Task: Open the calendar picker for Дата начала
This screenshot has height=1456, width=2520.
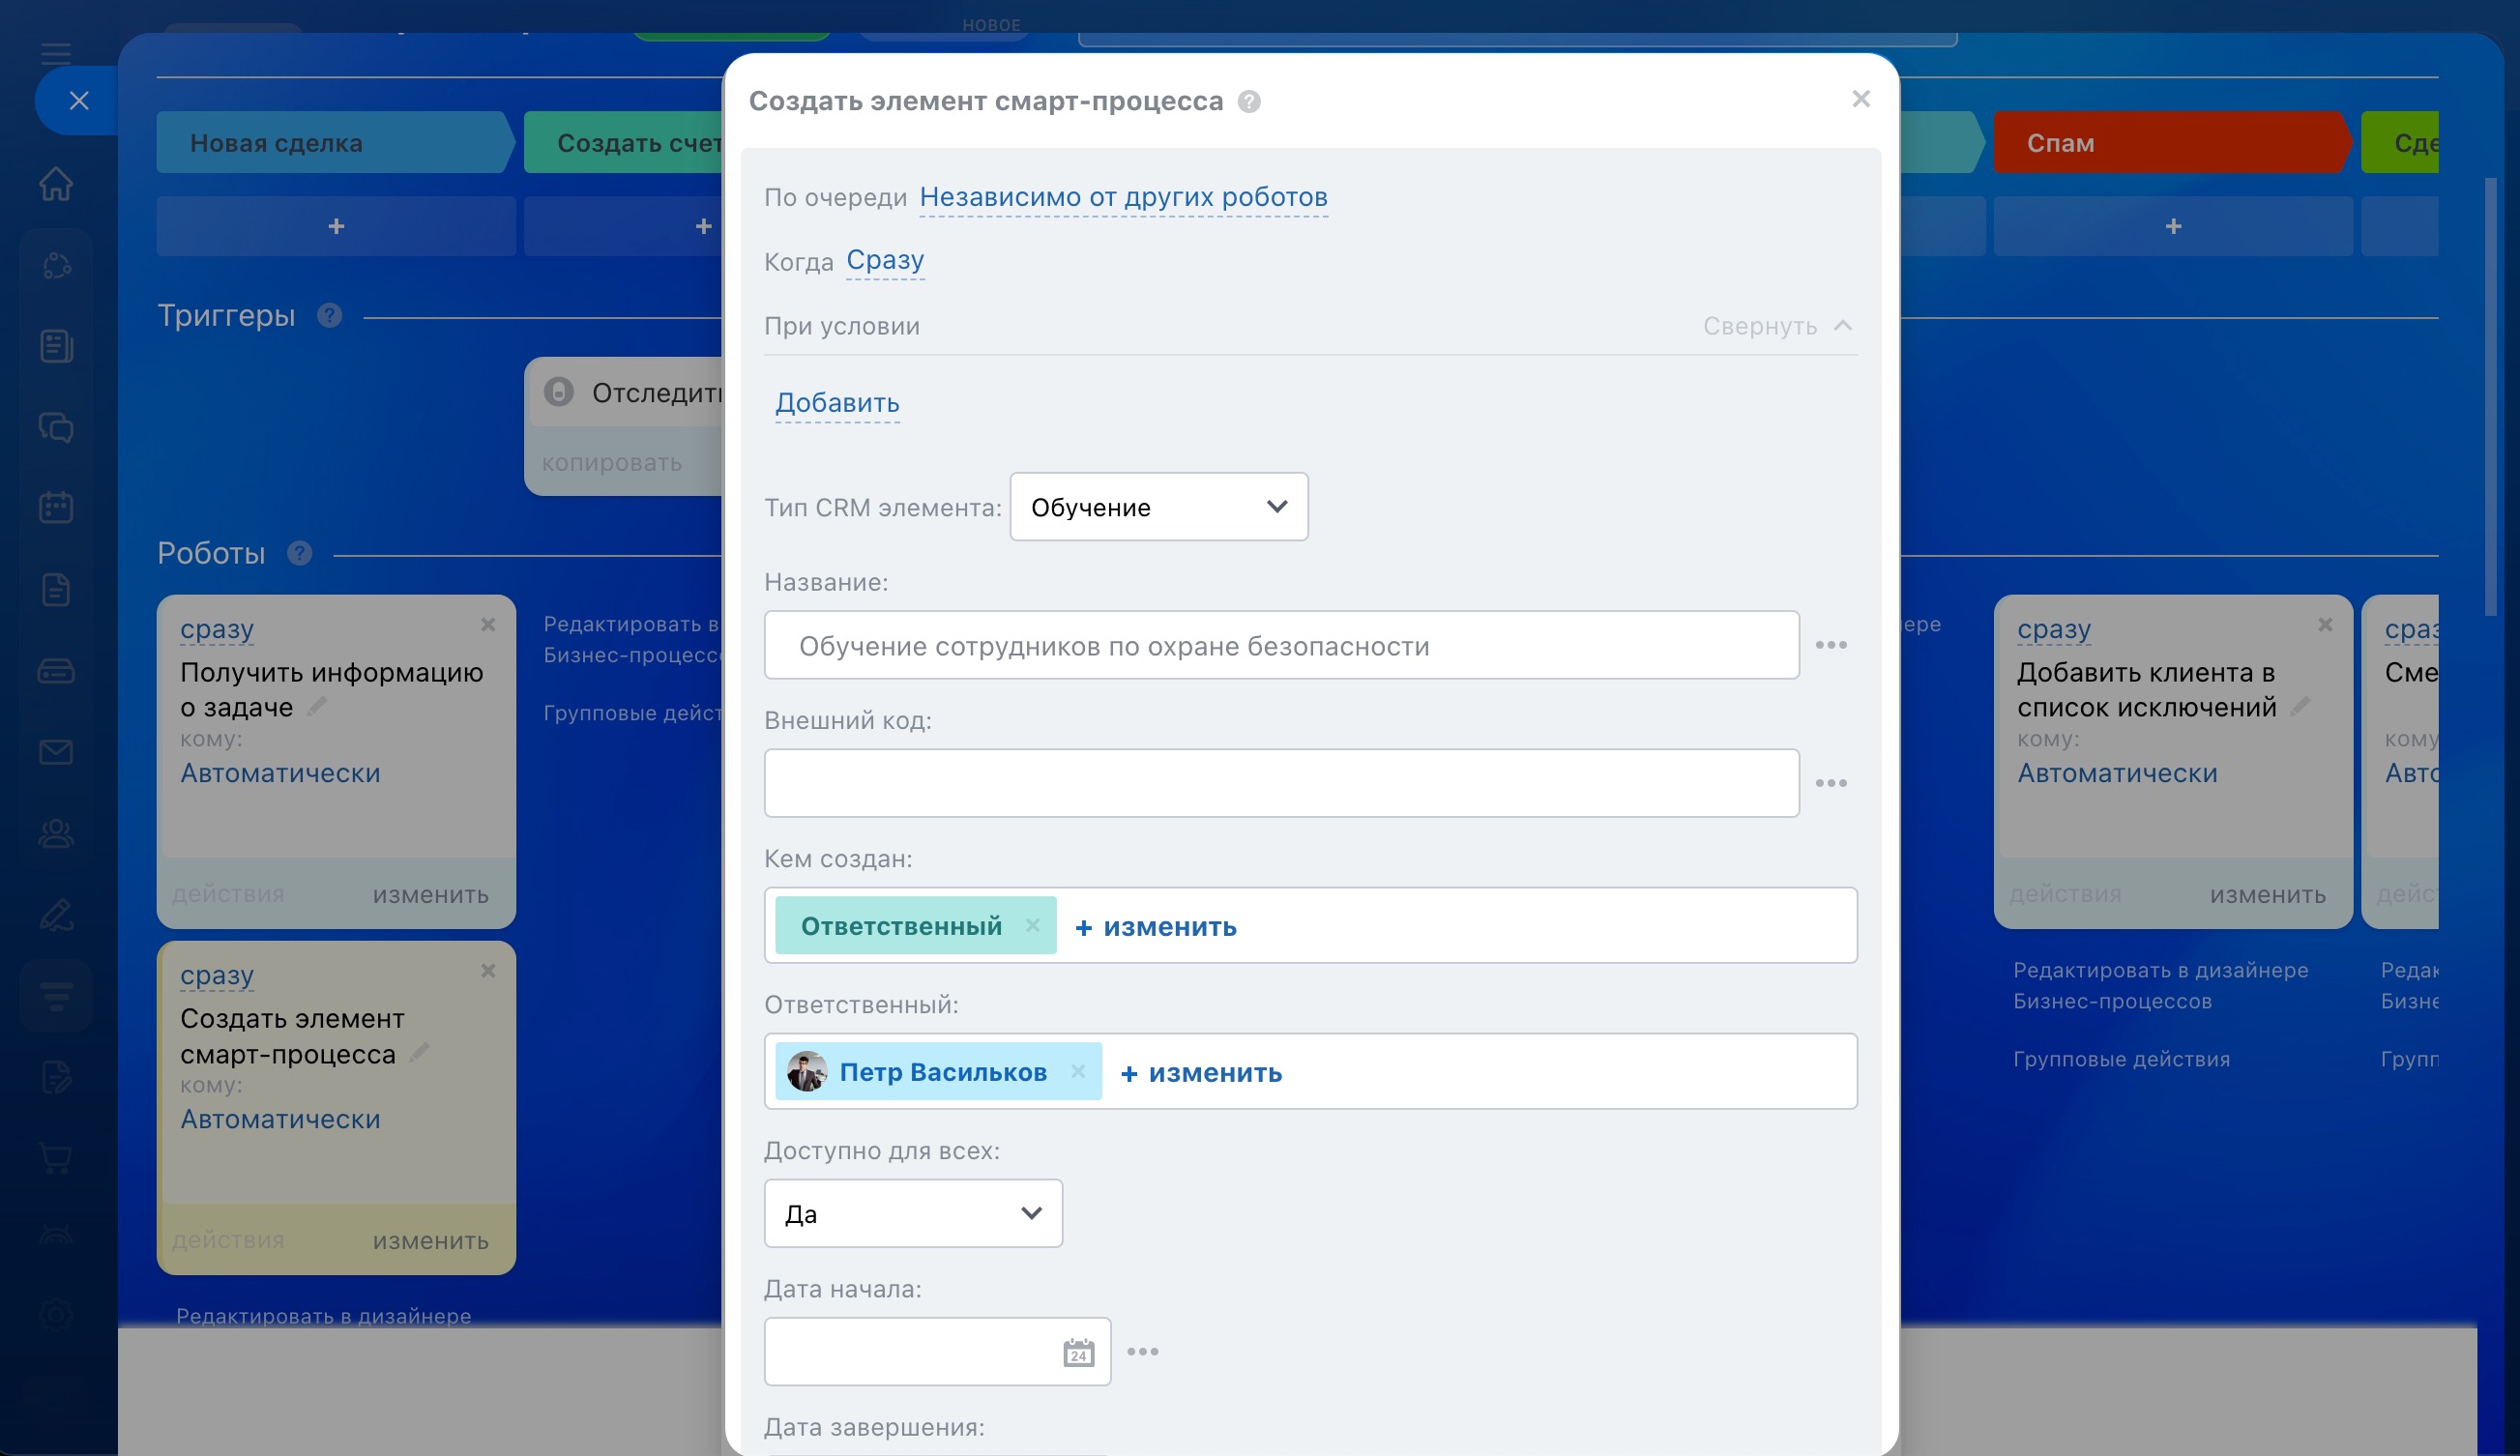Action: [1078, 1352]
